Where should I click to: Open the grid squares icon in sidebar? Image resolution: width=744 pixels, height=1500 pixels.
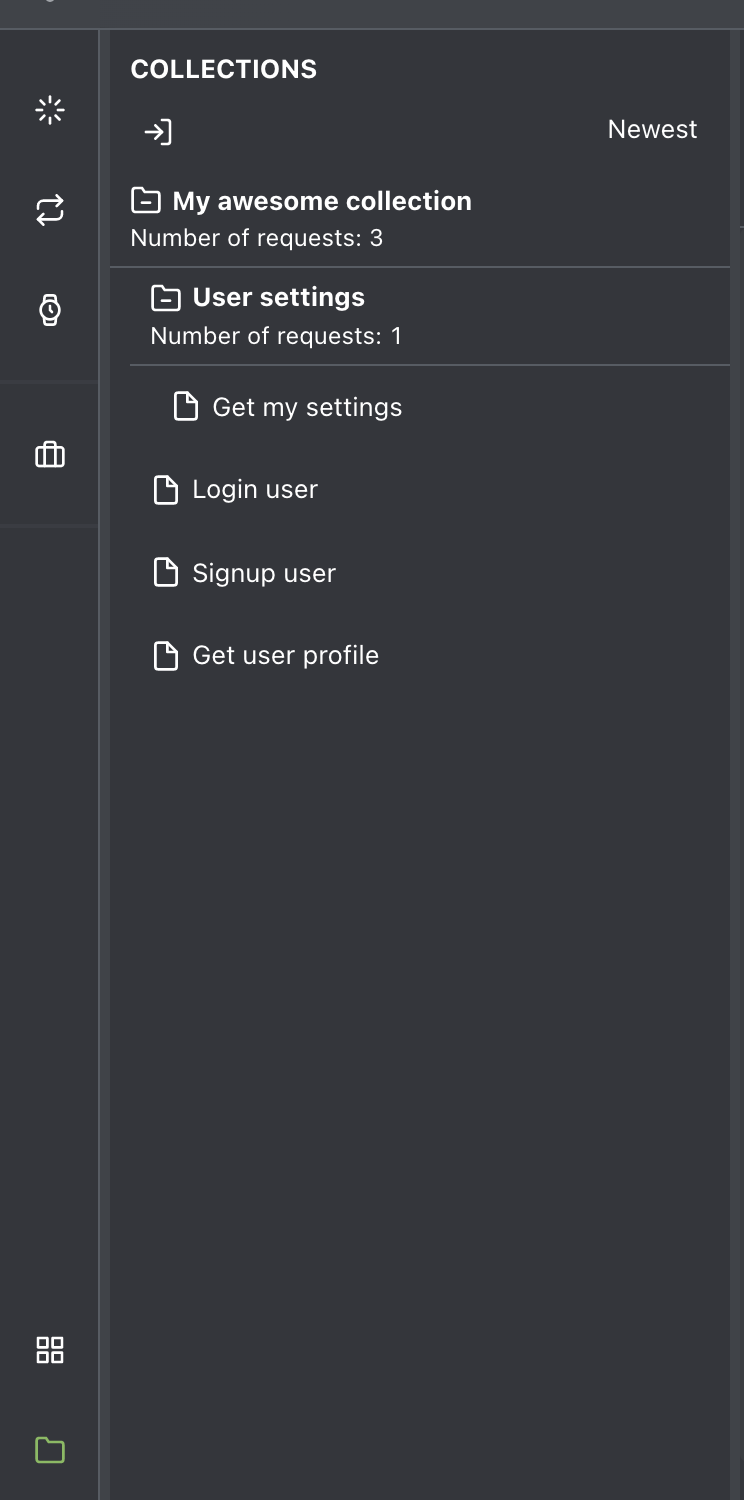[x=49, y=1350]
